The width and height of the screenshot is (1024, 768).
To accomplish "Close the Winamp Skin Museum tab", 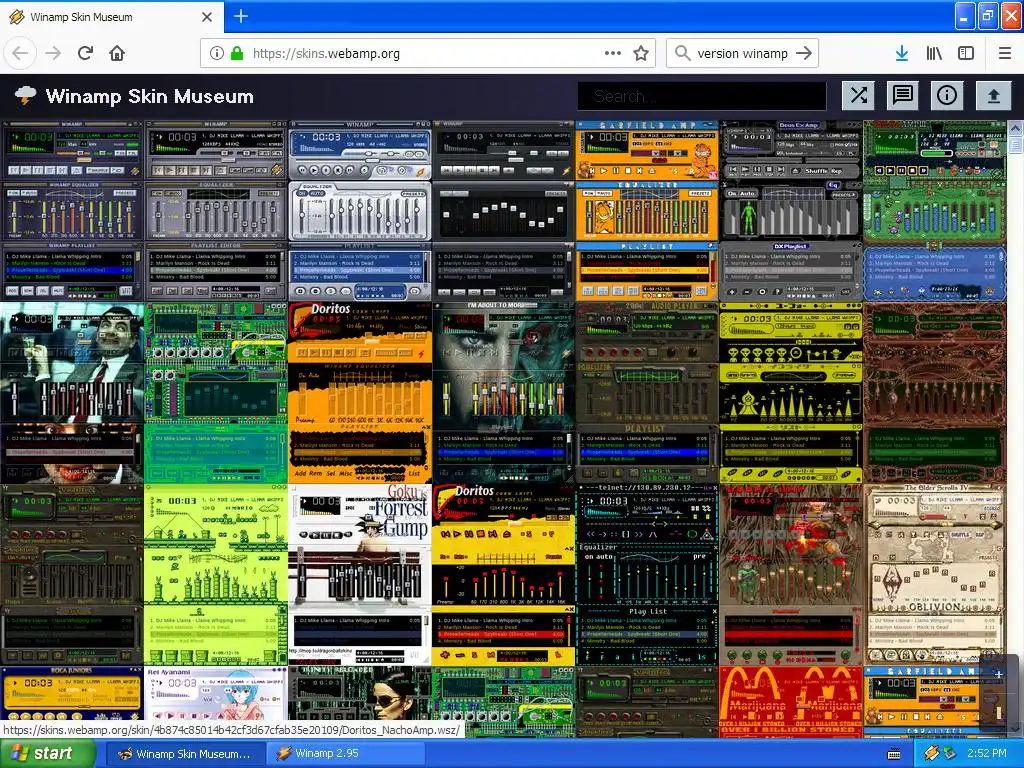I will click(x=207, y=17).
